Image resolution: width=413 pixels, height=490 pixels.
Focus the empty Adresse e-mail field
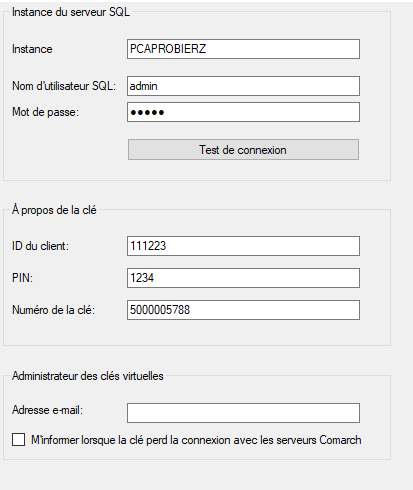click(x=243, y=413)
